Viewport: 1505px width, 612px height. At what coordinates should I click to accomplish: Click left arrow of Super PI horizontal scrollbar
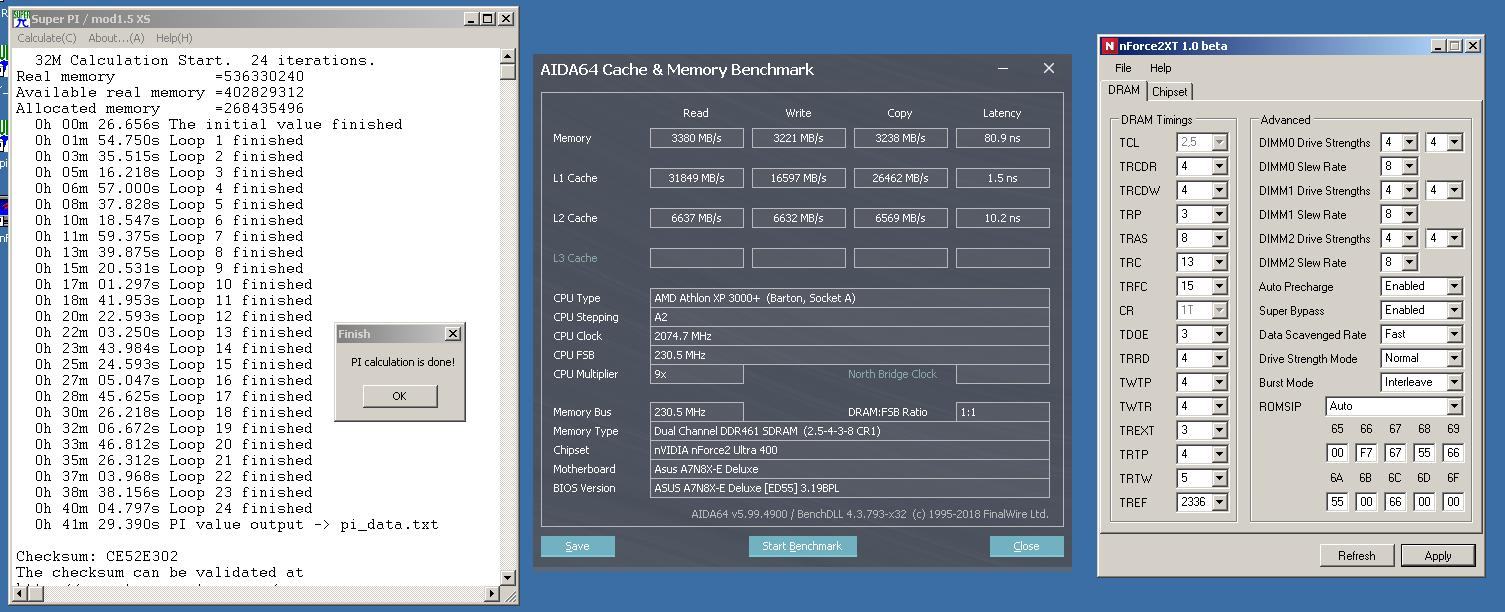[21, 594]
